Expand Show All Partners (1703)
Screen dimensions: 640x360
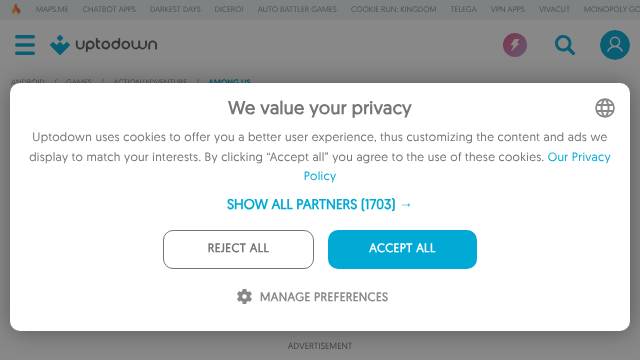coord(319,204)
